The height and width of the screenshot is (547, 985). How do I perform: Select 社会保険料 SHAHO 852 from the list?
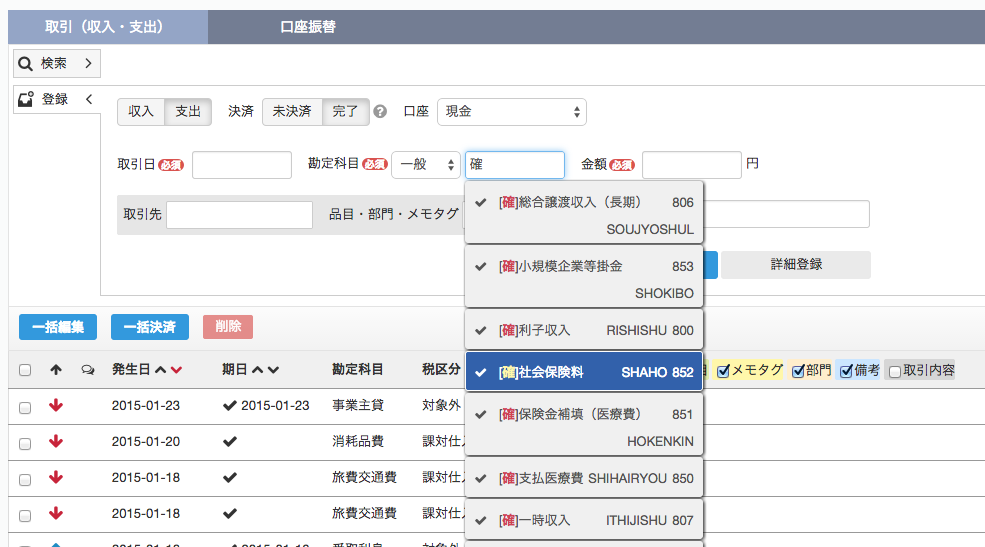pos(584,372)
